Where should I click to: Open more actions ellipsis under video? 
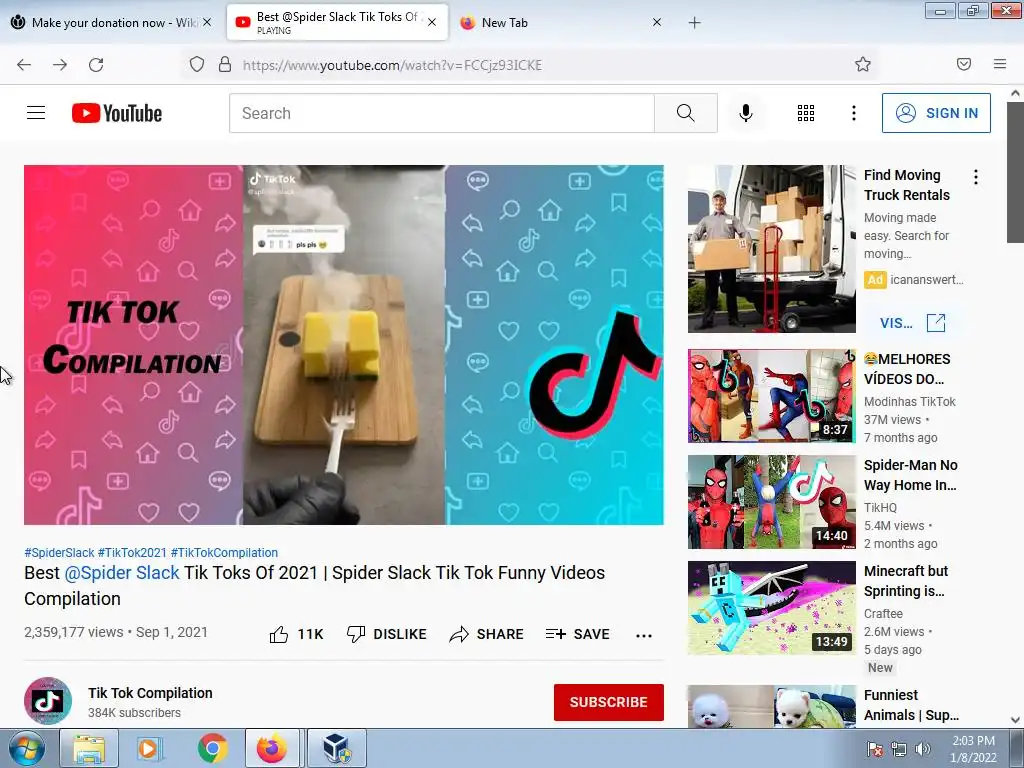644,635
